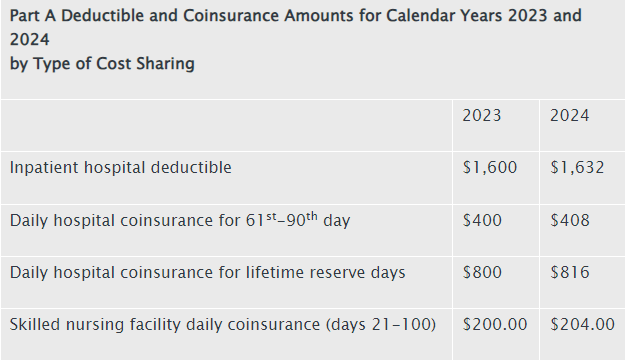Click the $800 lifetime reserve value
The width and height of the screenshot is (625, 361).
(x=482, y=273)
